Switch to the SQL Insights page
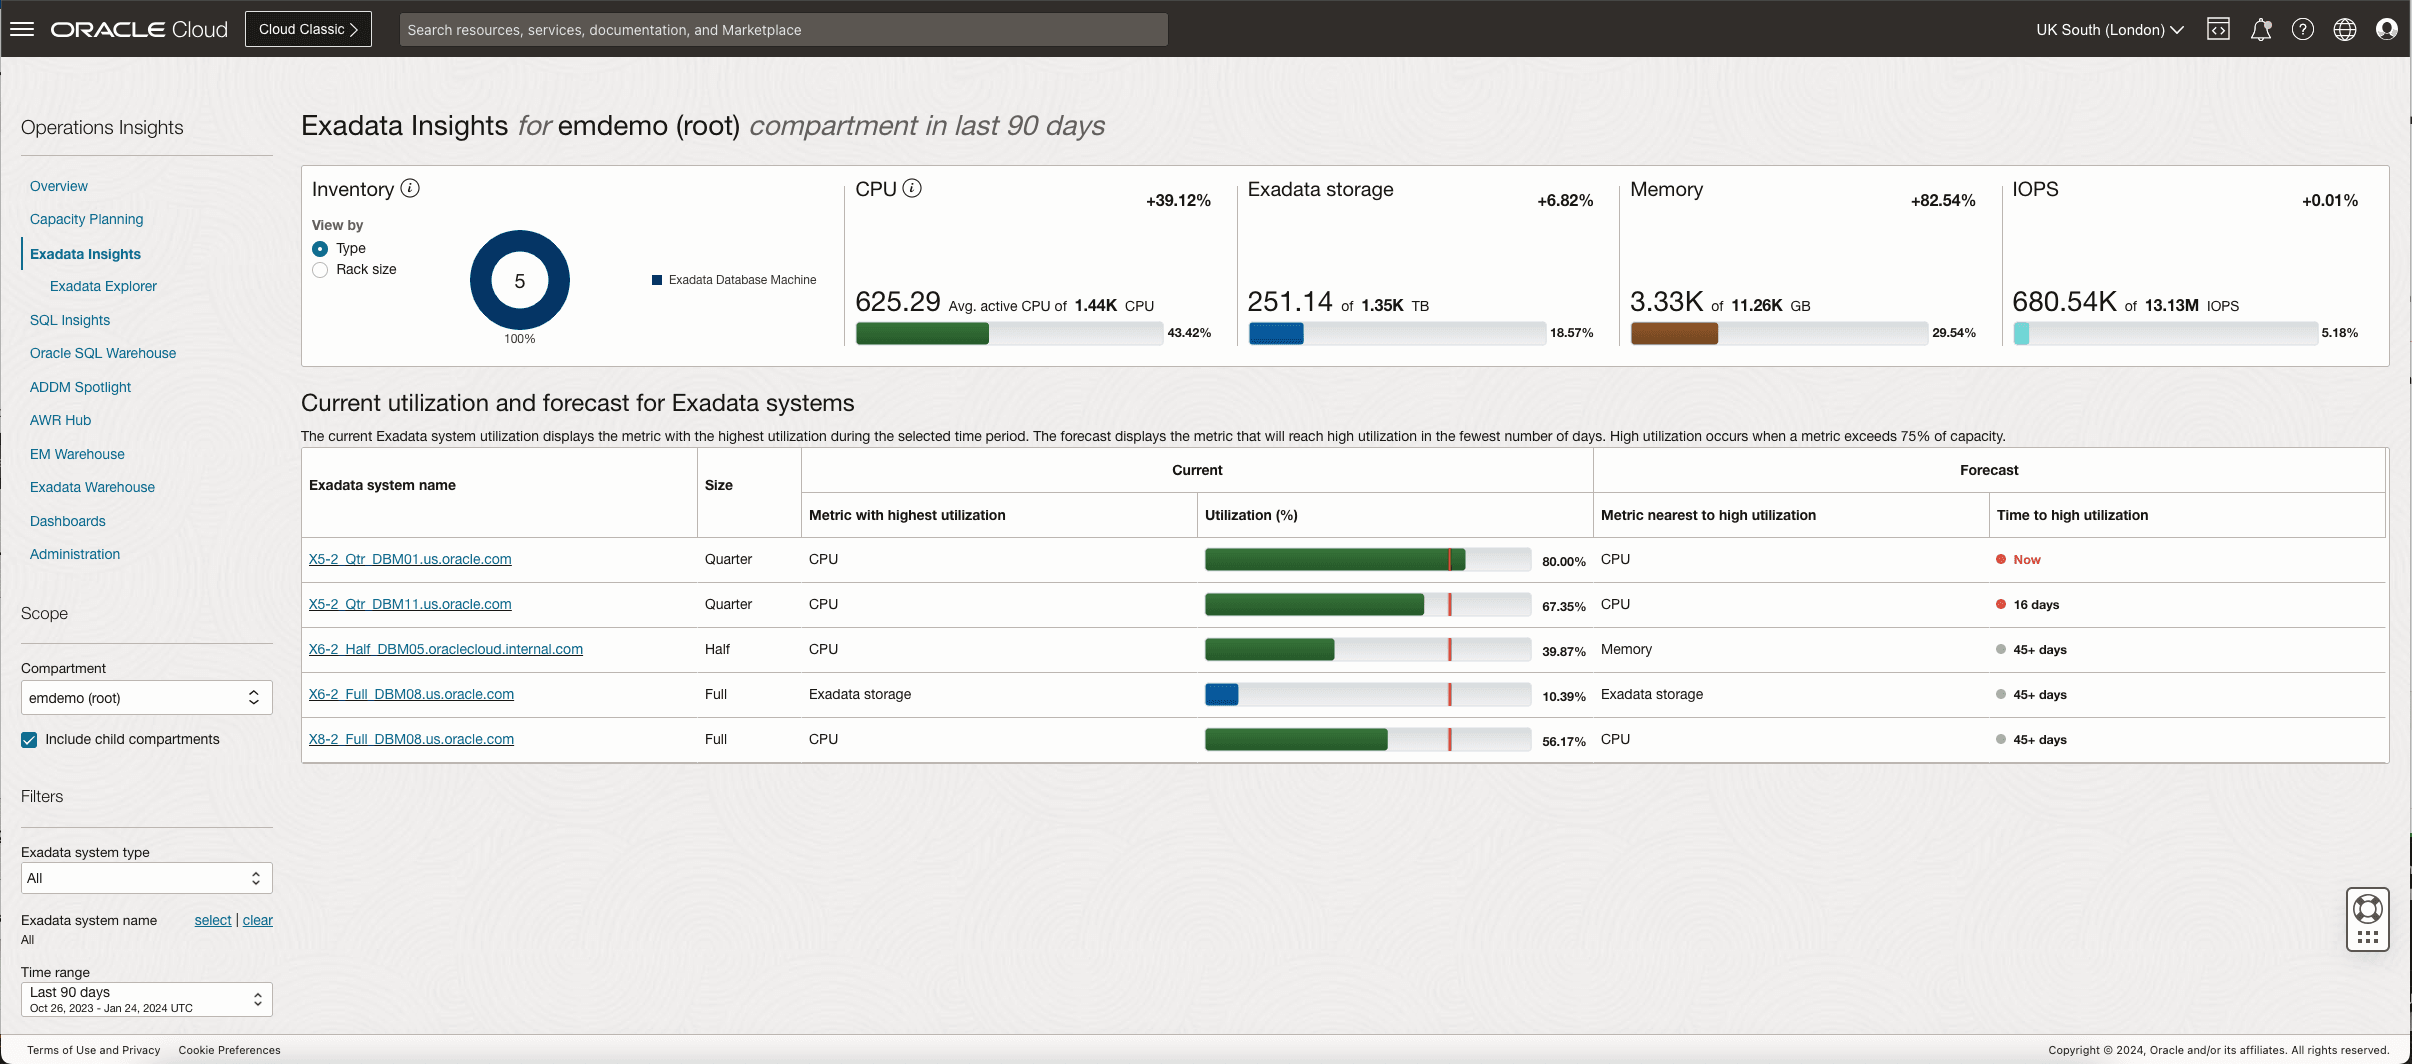Viewport: 2412px width, 1064px height. (x=70, y=320)
